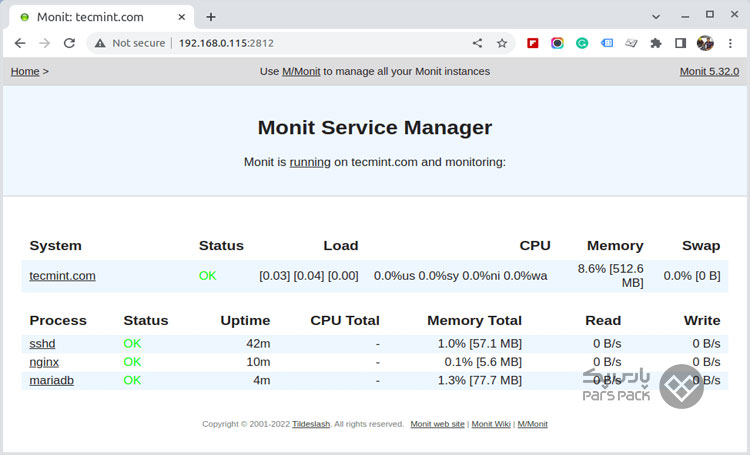Click the sshd uptime 42m

(x=258, y=344)
